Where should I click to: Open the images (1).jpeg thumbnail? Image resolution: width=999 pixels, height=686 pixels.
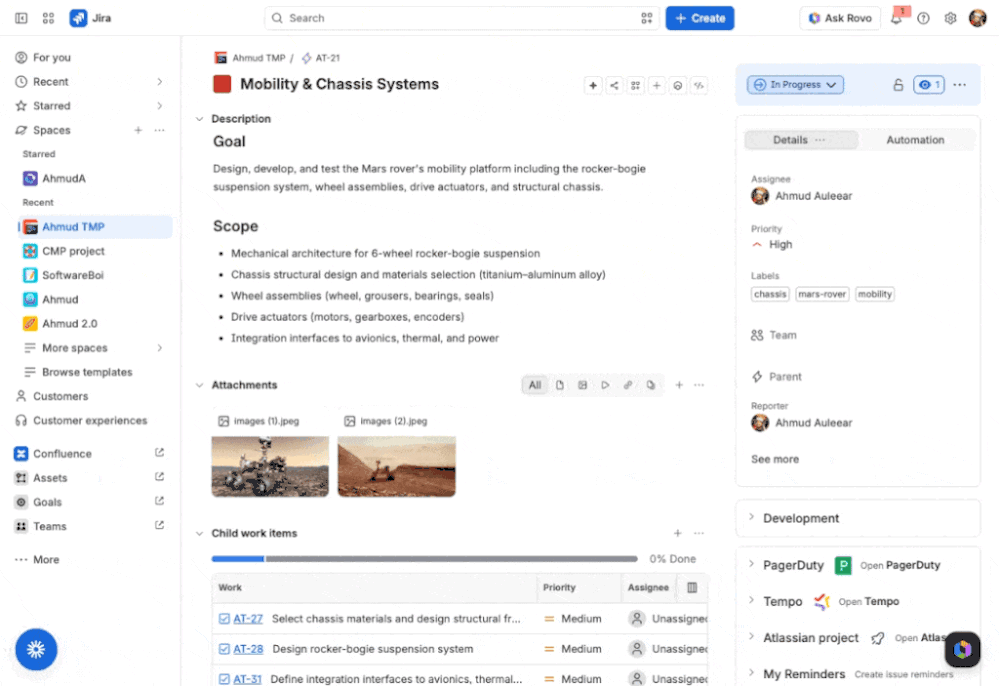click(x=270, y=466)
